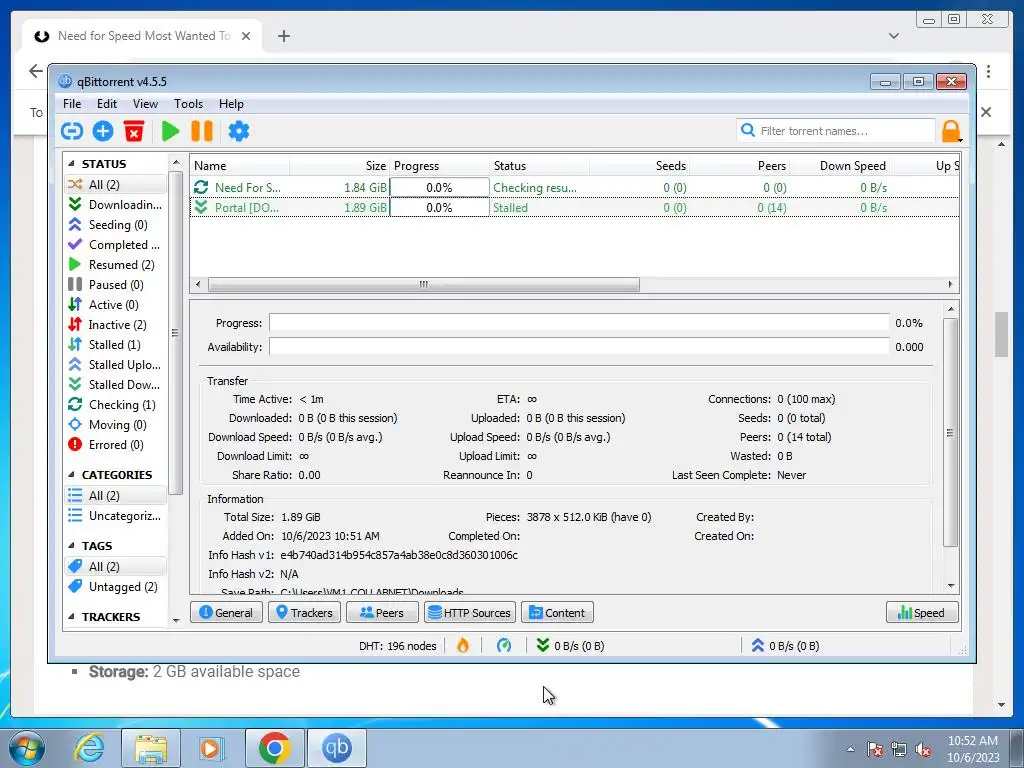Select All (2) under Categories

coord(116,496)
